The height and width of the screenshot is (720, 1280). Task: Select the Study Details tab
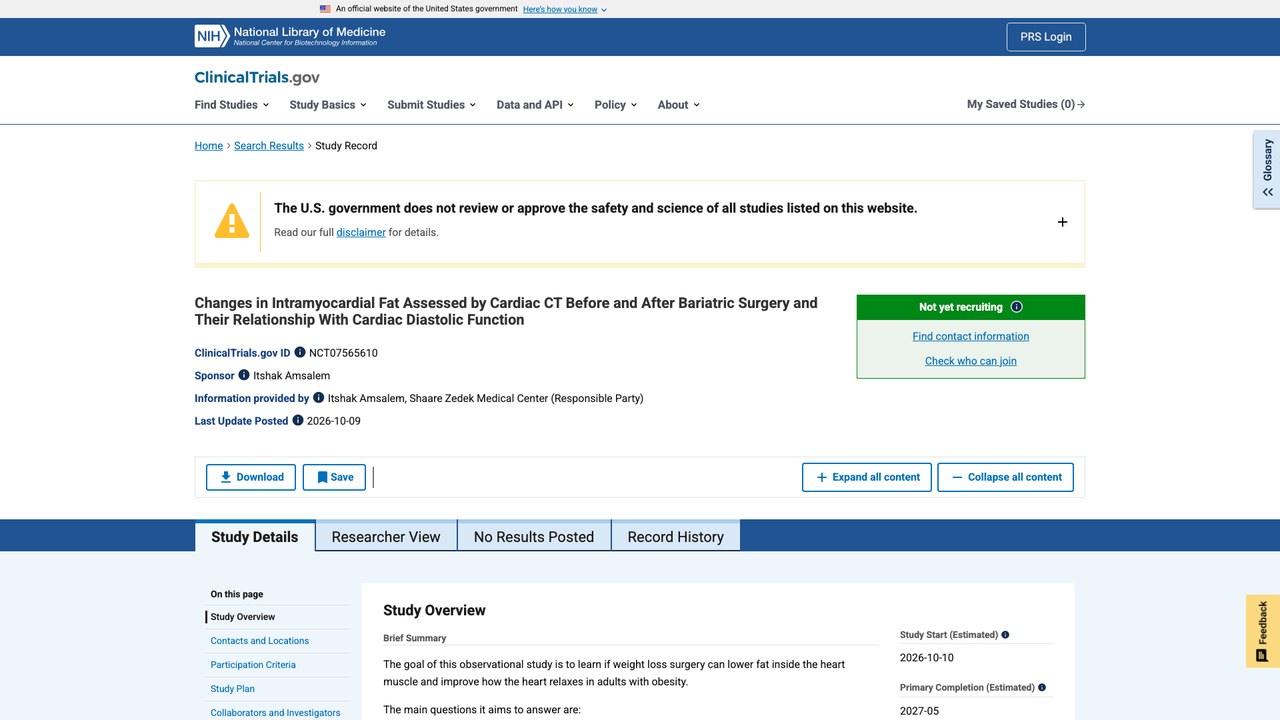(255, 536)
